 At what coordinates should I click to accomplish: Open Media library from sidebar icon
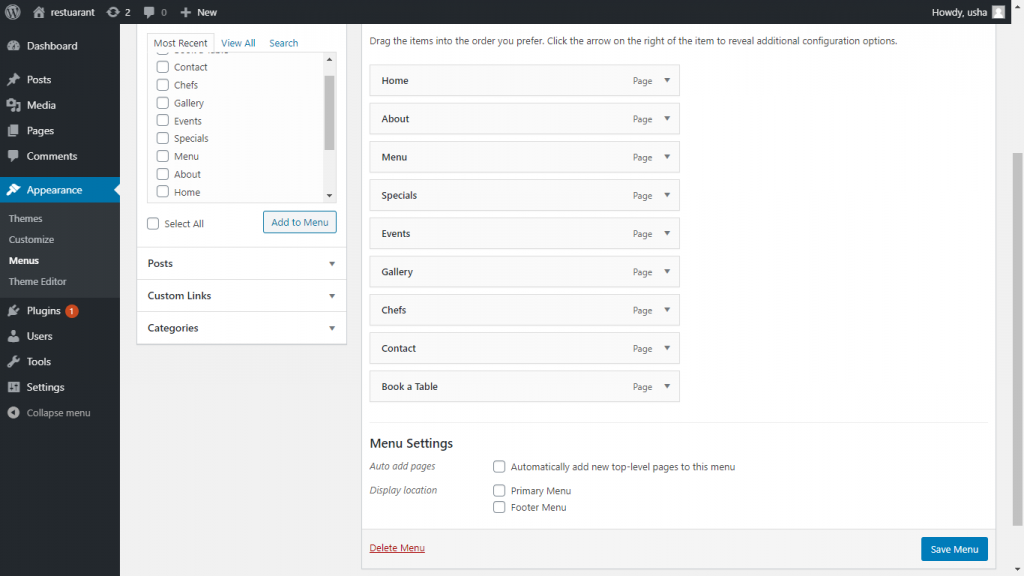click(13, 105)
